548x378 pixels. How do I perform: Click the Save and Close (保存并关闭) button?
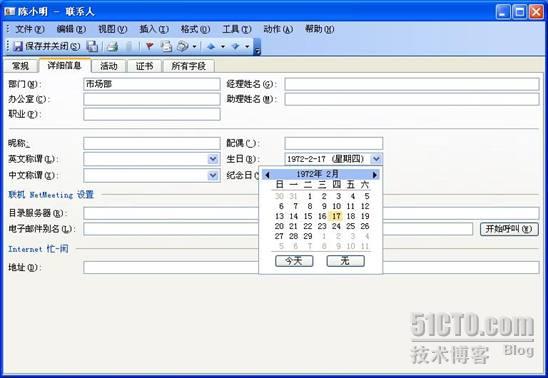click(46, 46)
